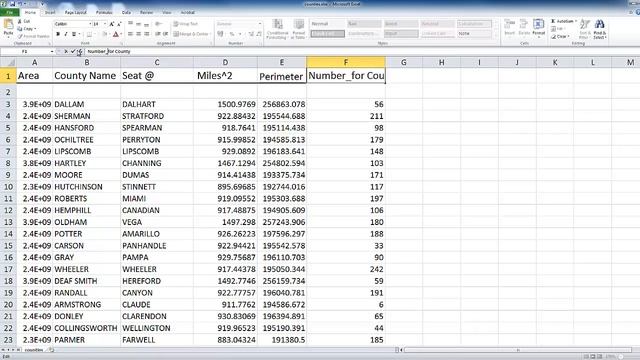This screenshot has height=360, width=640.
Task: Increase the indent level
Action: [165, 34]
